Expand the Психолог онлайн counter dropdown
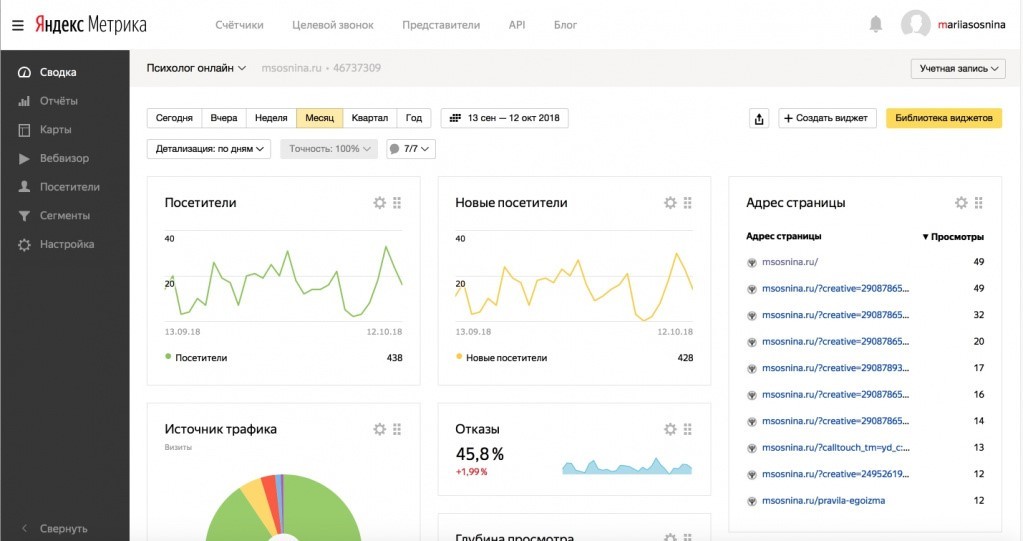 coord(196,68)
